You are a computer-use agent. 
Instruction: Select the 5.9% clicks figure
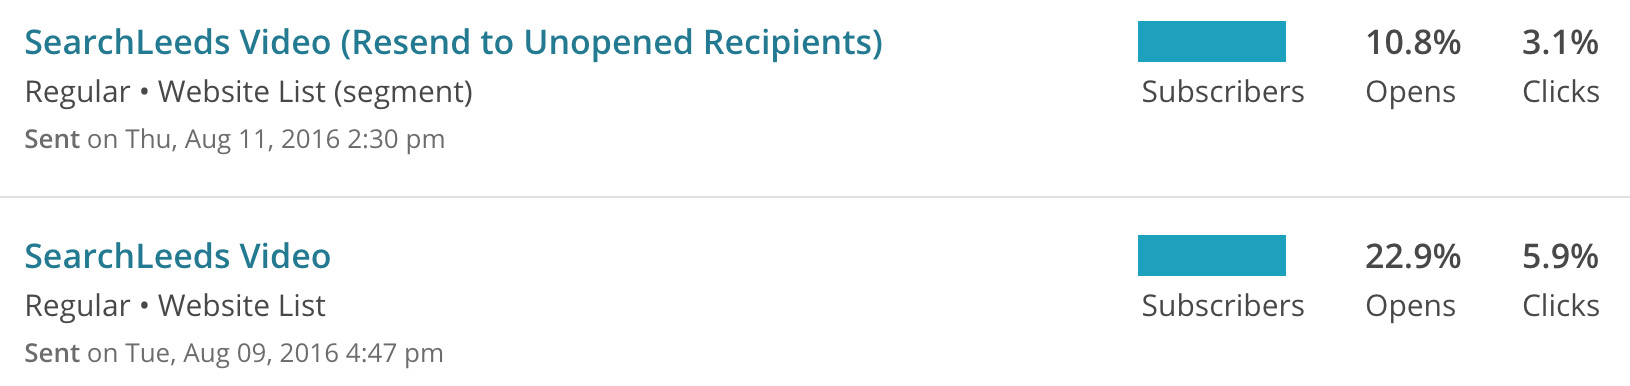pyautogui.click(x=1560, y=256)
